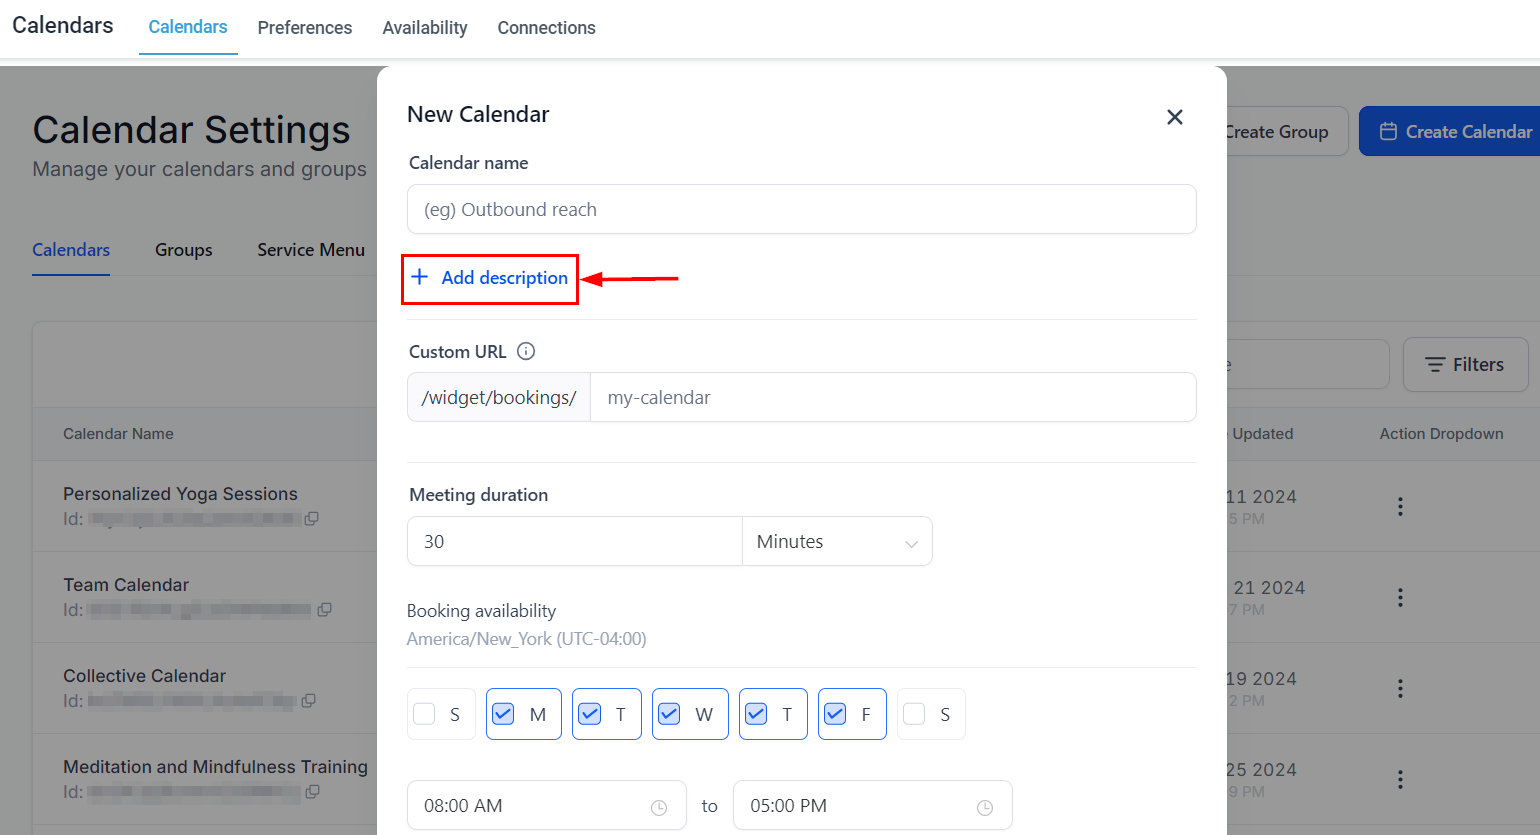Close the New Calendar dialog

pyautogui.click(x=1175, y=117)
